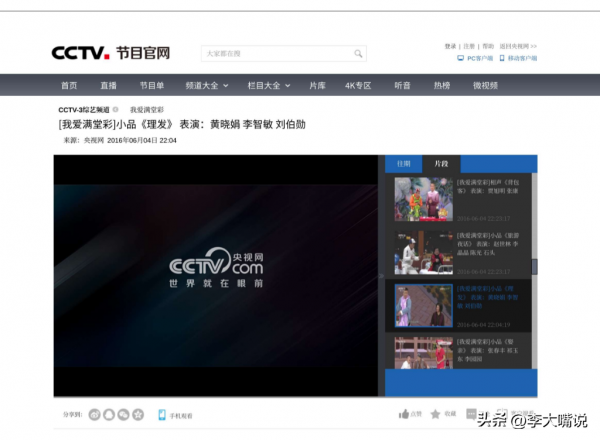Open PC客户端 download link

point(475,58)
